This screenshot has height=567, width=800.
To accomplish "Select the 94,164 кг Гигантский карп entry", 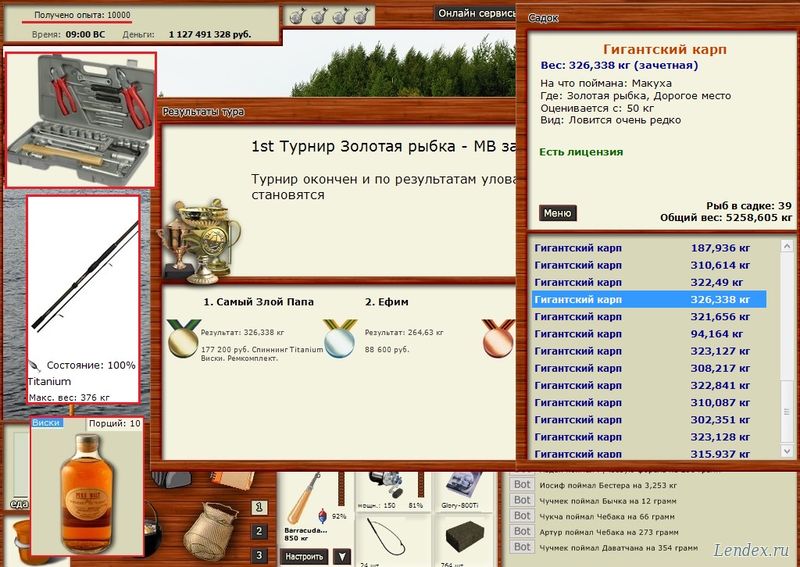I will click(650, 334).
